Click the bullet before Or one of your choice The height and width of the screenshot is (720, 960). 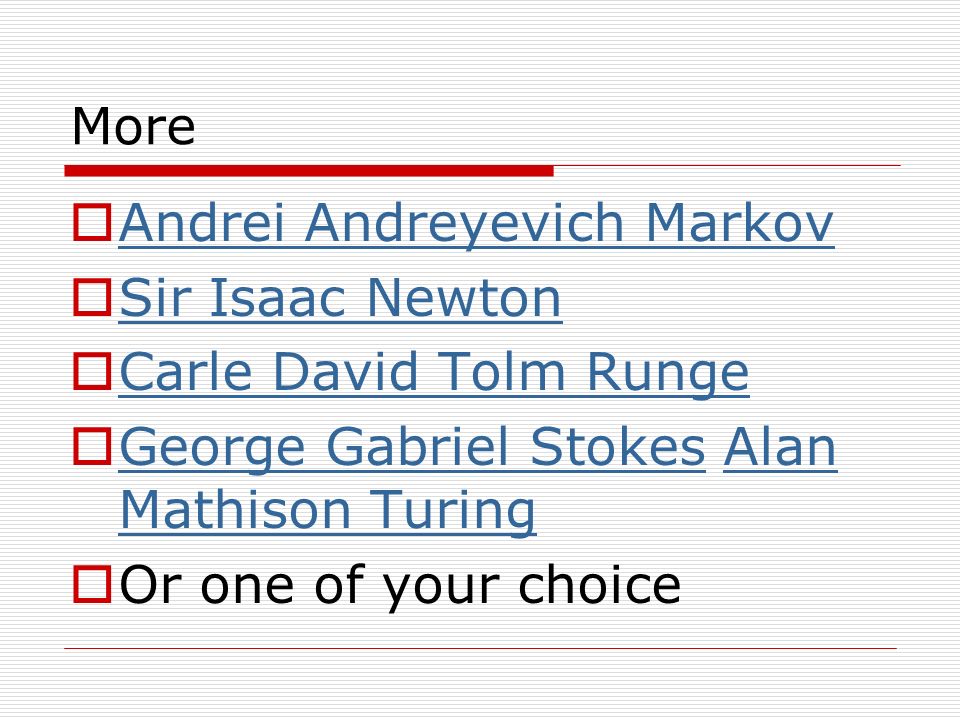[92, 584]
